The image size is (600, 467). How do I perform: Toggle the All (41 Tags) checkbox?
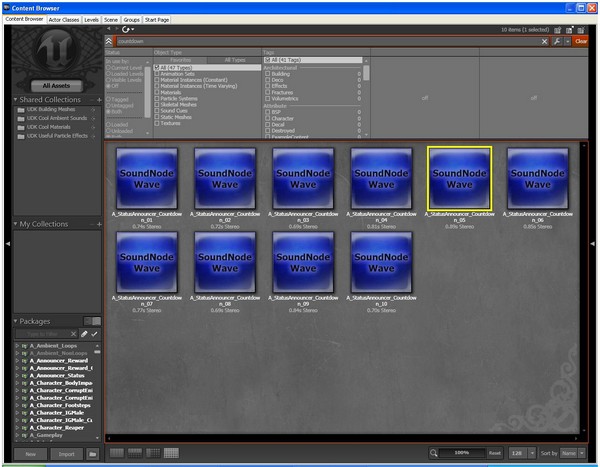click(x=267, y=60)
